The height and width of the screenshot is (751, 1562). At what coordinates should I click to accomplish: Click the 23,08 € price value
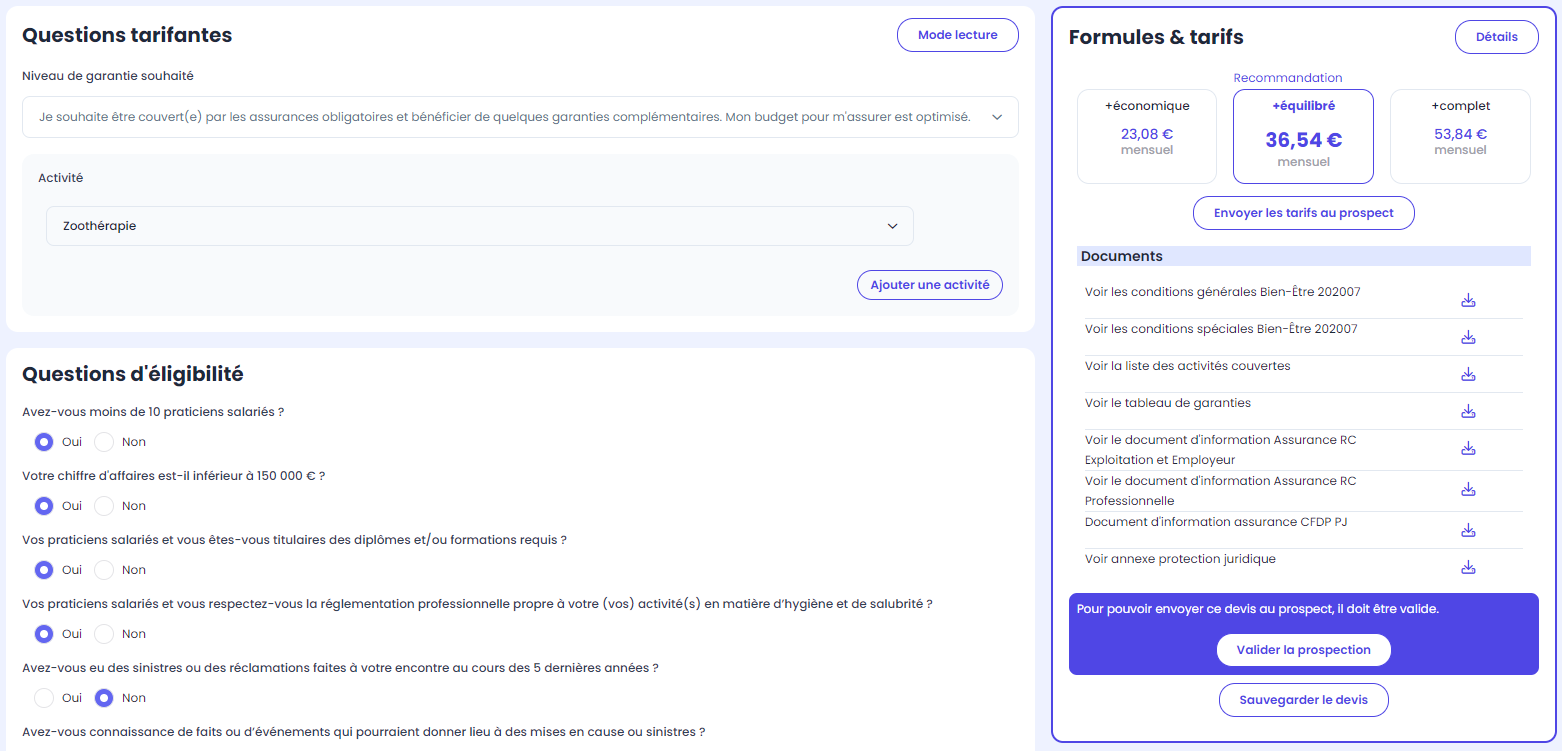[1147, 134]
